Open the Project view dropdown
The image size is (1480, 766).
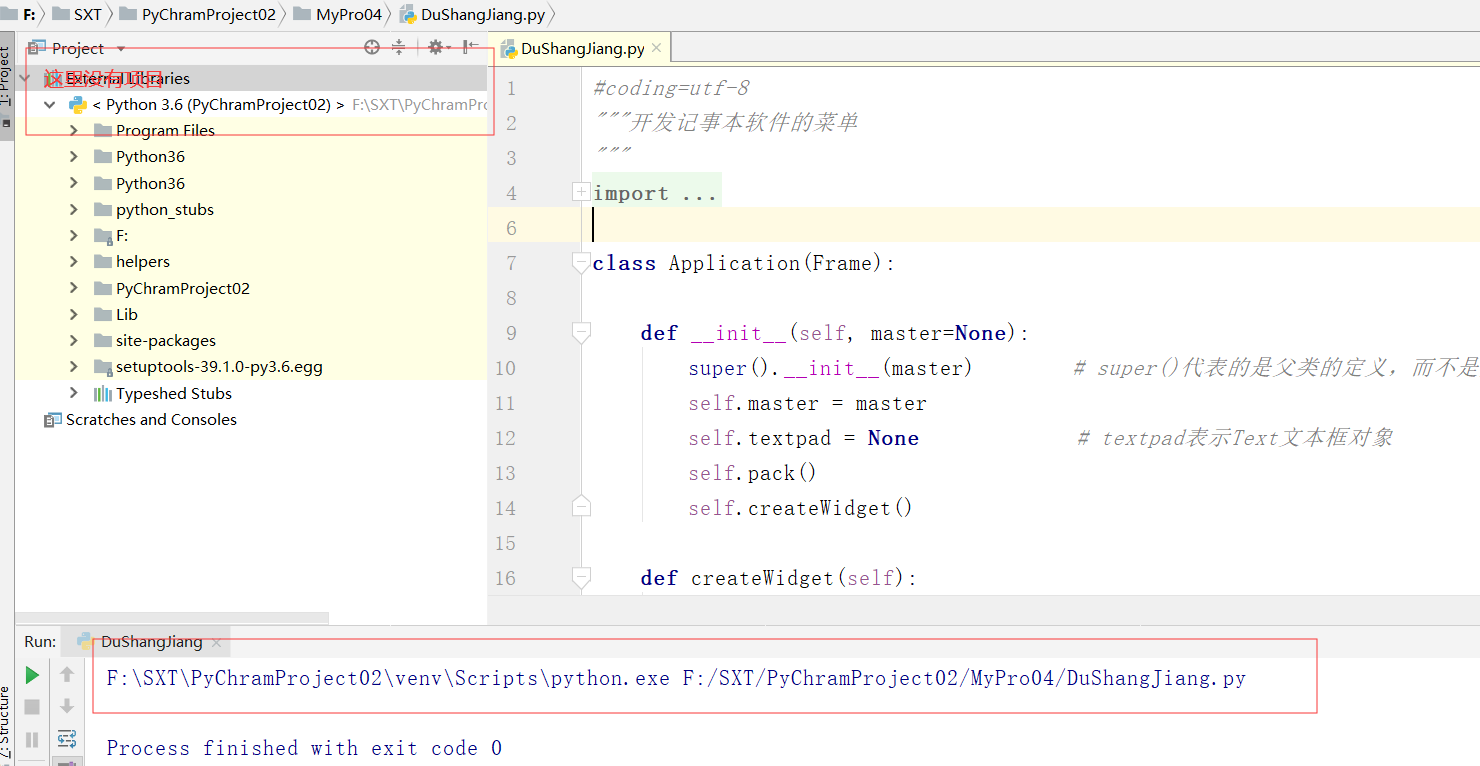121,48
